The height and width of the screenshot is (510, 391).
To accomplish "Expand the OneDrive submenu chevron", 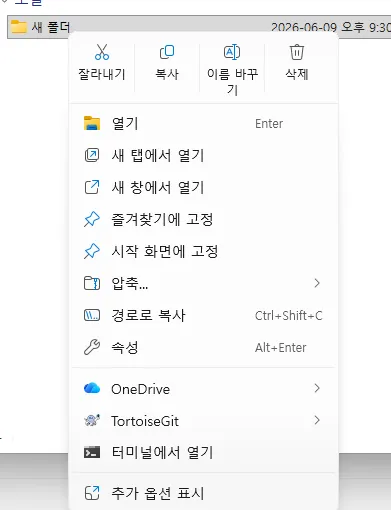I will click(317, 388).
